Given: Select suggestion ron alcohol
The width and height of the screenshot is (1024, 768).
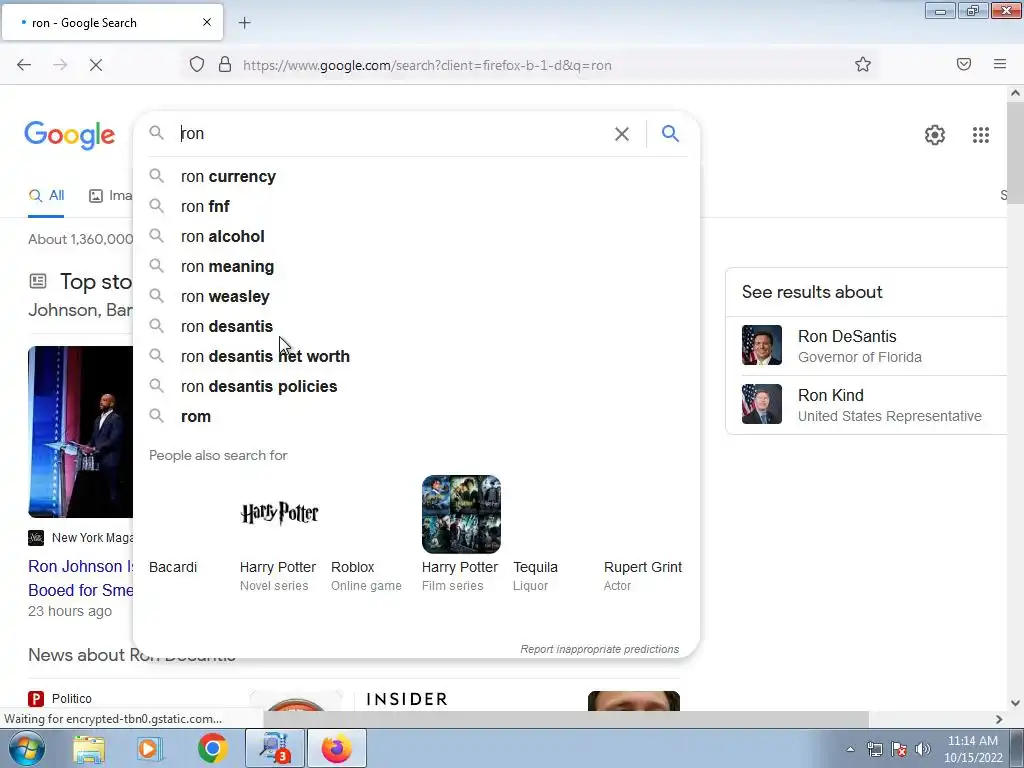Looking at the screenshot, I should [417, 236].
